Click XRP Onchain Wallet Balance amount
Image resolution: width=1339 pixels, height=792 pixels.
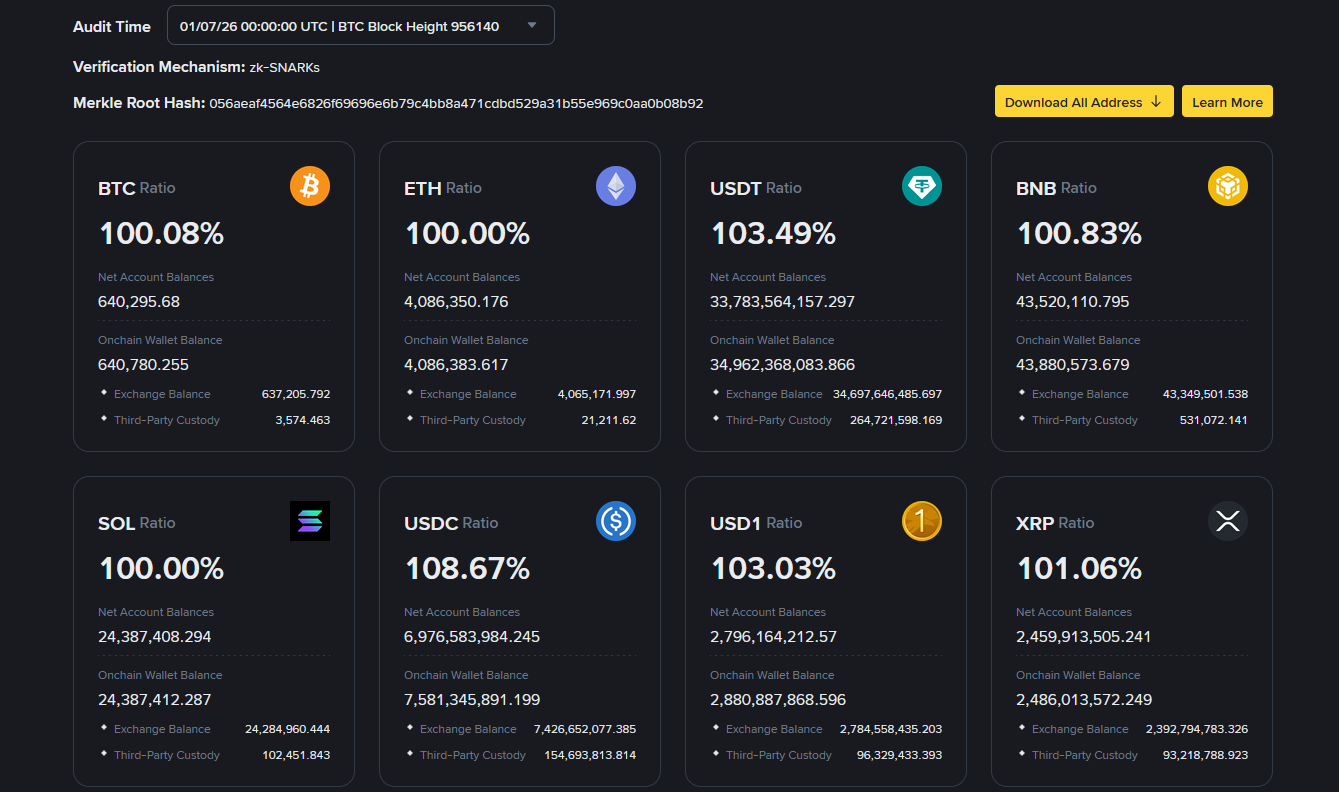[x=1084, y=699]
